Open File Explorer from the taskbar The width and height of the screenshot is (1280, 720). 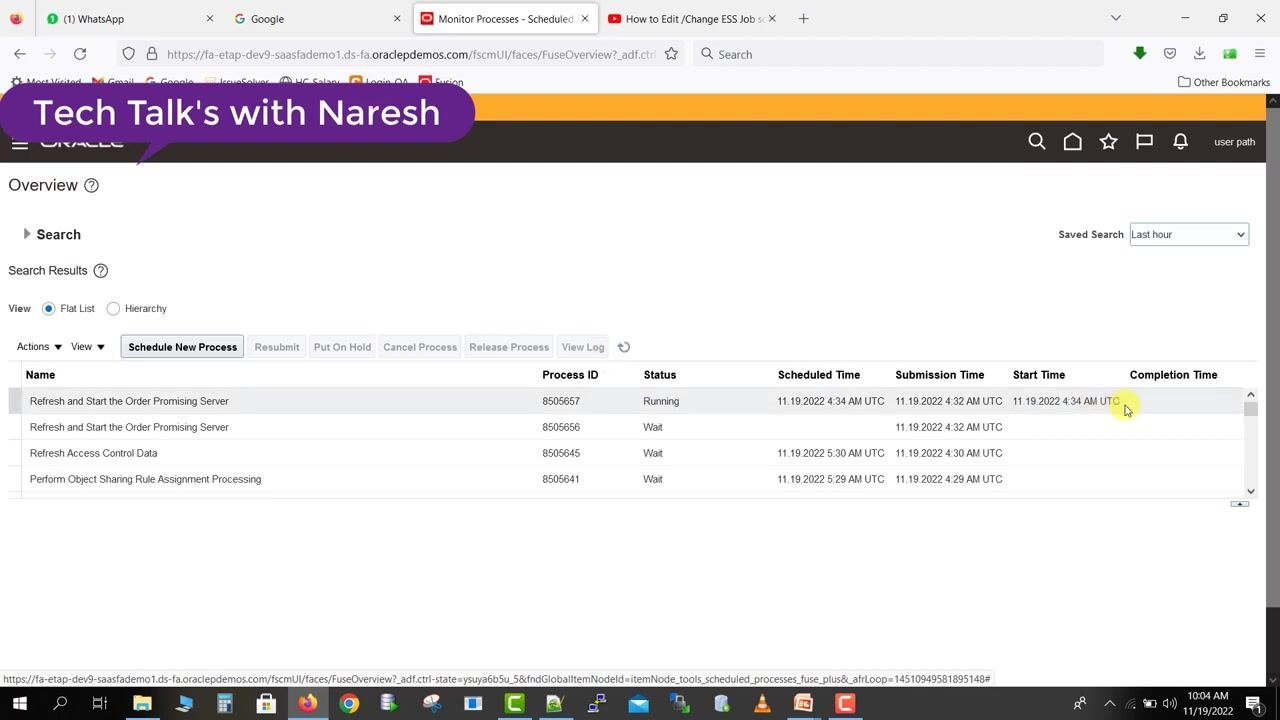142,704
